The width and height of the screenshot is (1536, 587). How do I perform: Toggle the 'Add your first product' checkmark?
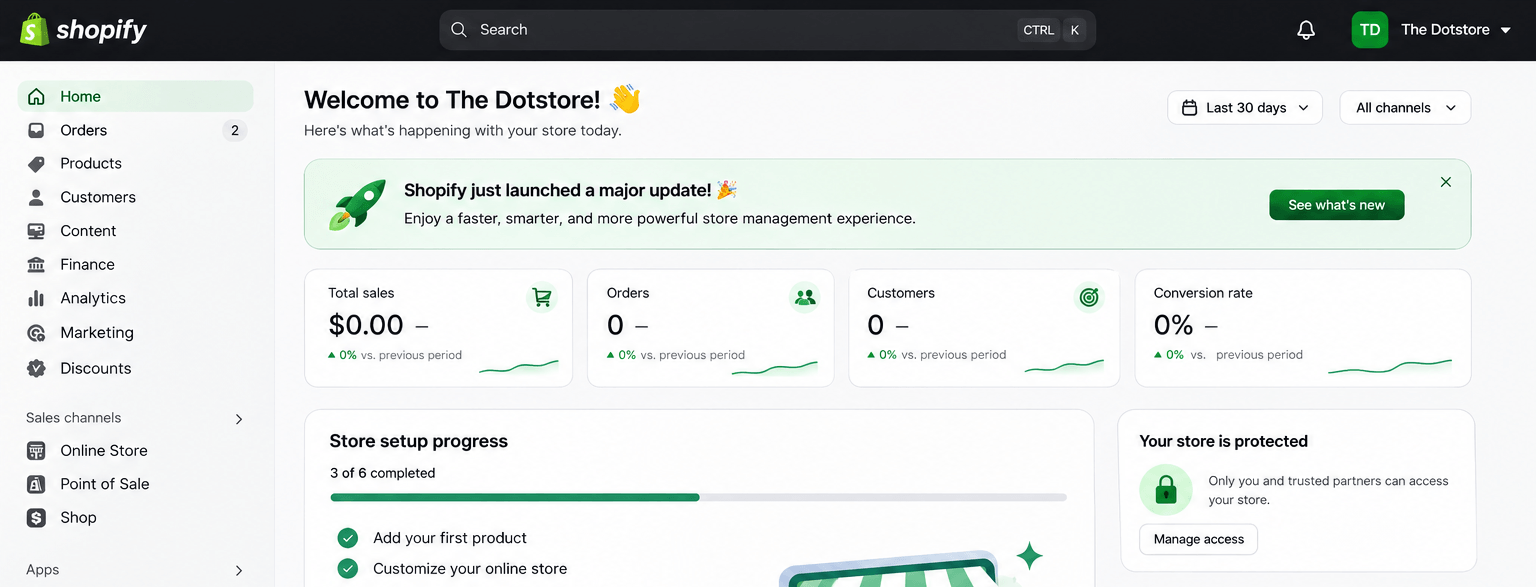point(348,538)
